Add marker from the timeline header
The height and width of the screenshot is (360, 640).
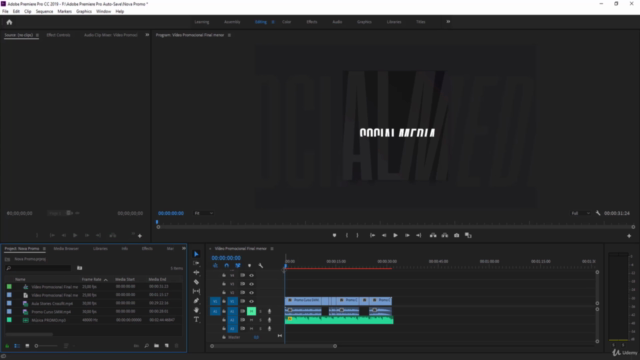pos(249,266)
